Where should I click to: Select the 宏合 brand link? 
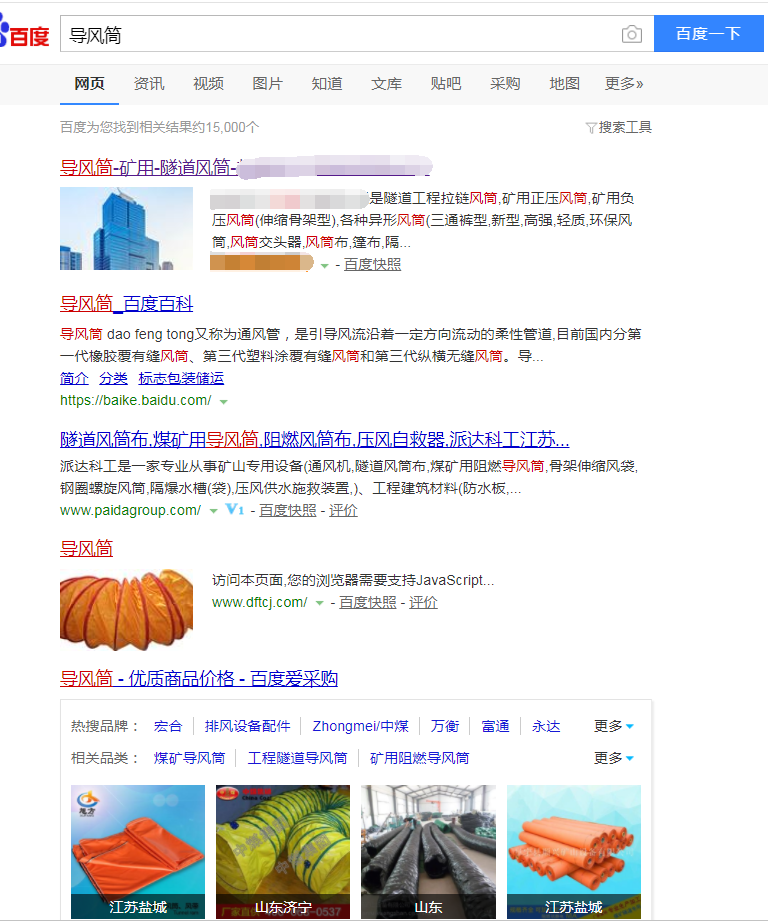pos(168,726)
